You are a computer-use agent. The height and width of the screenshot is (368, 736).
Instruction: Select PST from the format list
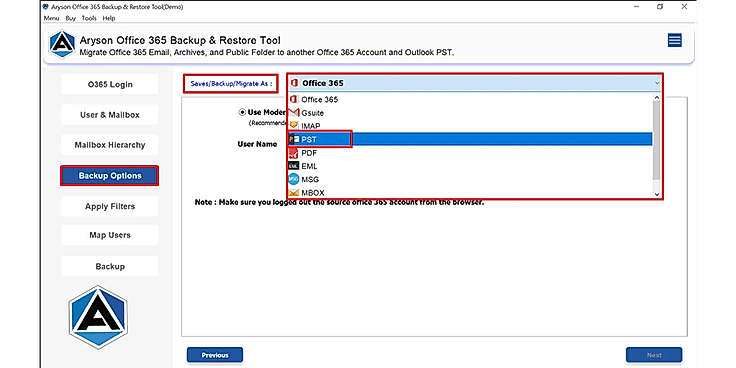click(x=470, y=139)
